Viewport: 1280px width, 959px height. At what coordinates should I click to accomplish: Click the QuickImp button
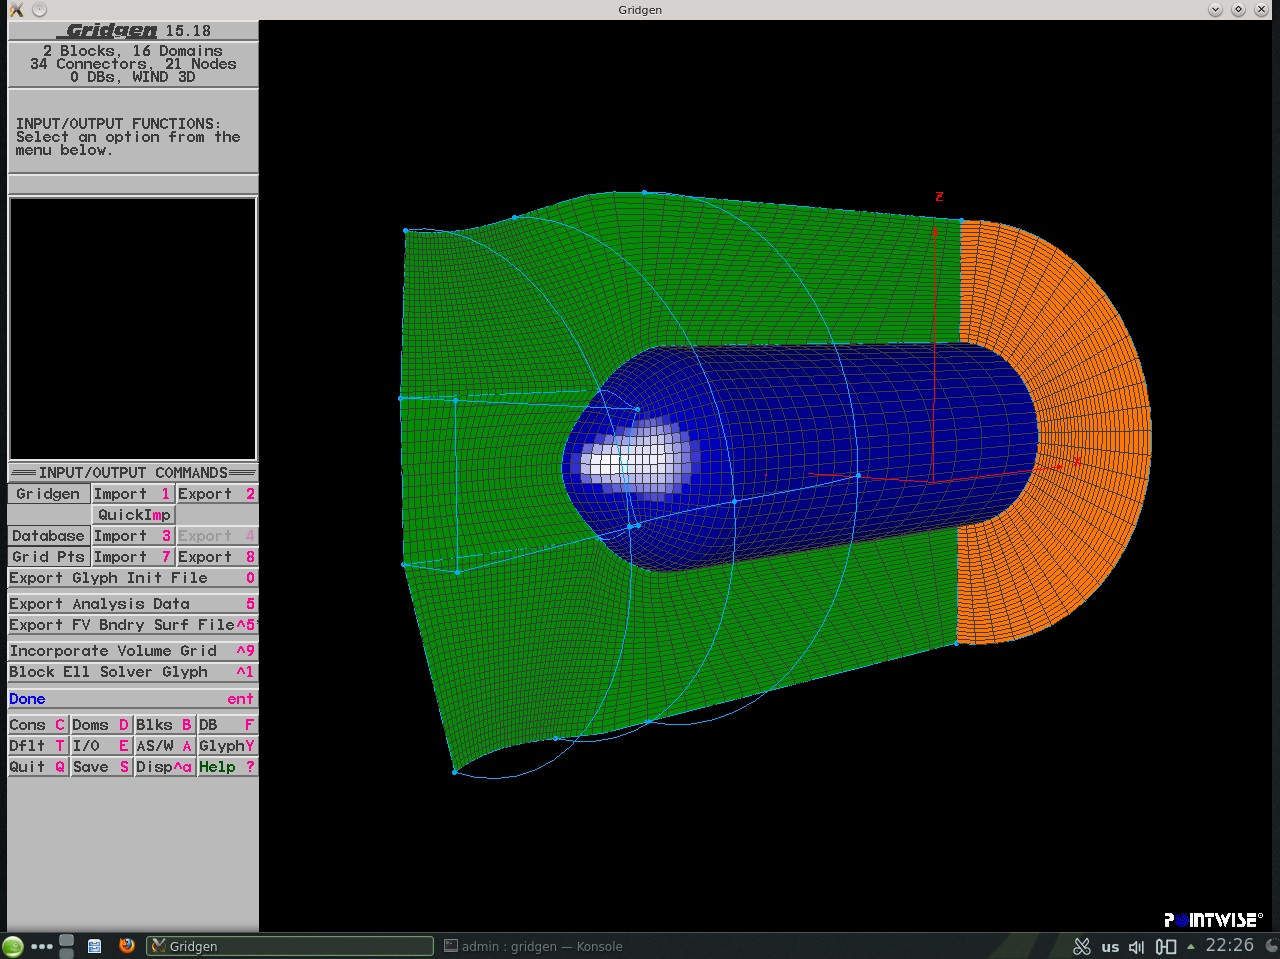(133, 515)
